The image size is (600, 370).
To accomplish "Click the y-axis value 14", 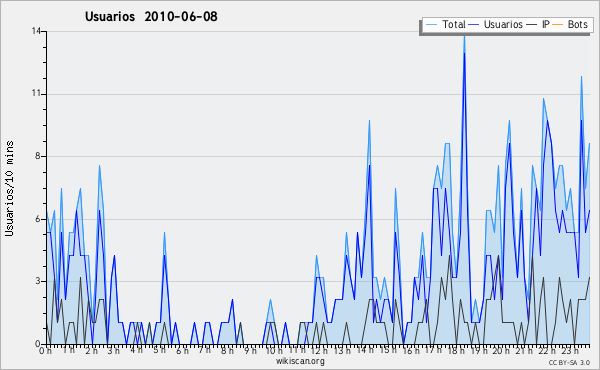I will 36,31.
